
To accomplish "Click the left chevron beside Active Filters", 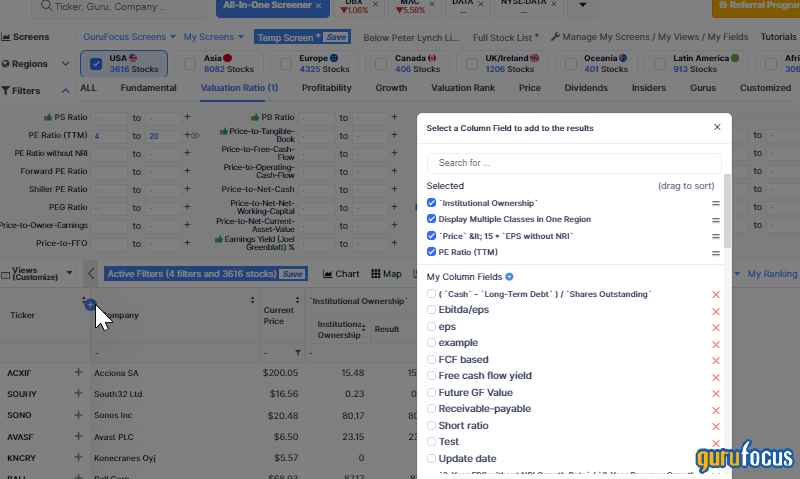I will 91,273.
